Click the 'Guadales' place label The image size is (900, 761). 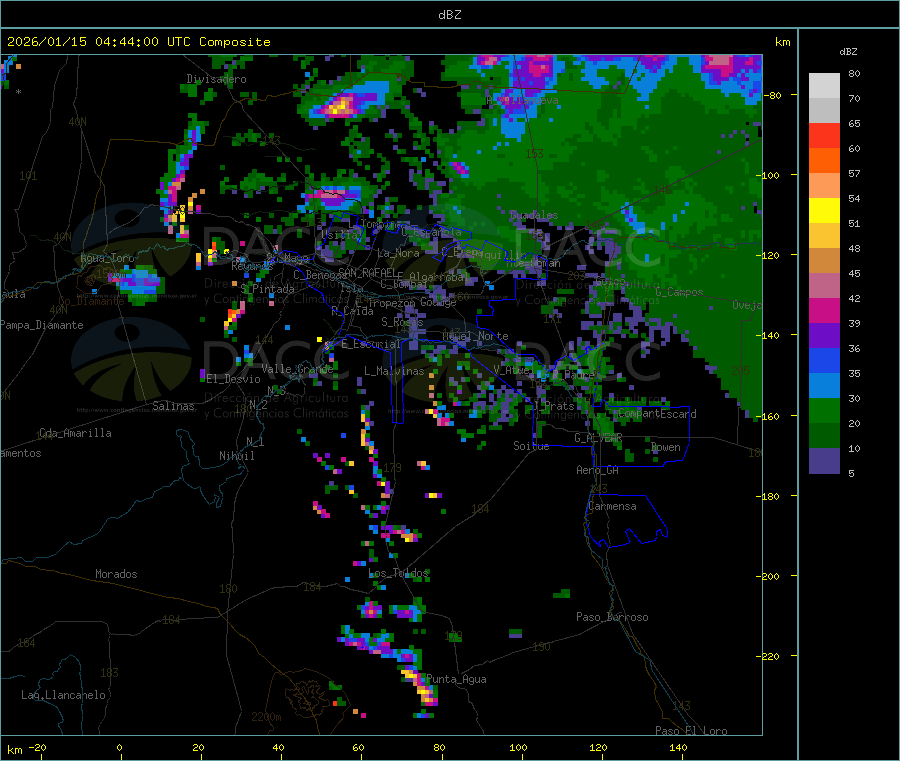click(534, 215)
